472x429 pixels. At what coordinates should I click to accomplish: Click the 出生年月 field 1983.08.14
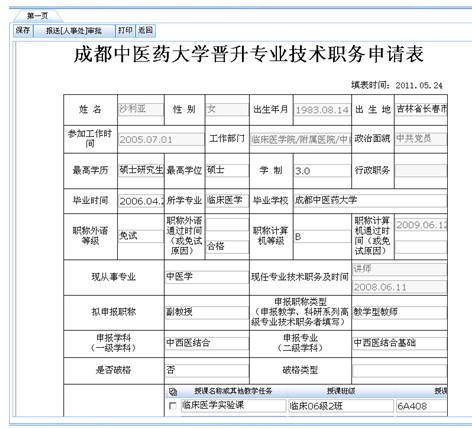[322, 110]
